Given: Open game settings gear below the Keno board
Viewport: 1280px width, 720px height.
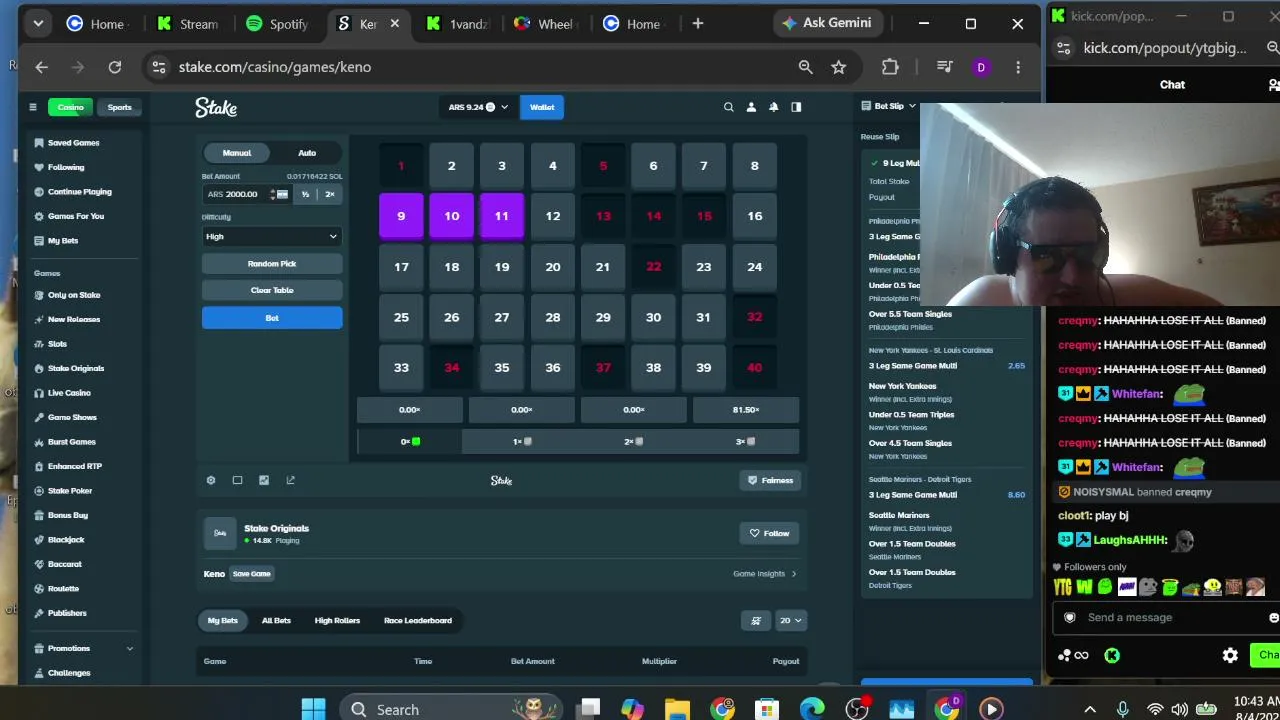Looking at the screenshot, I should coord(211,480).
